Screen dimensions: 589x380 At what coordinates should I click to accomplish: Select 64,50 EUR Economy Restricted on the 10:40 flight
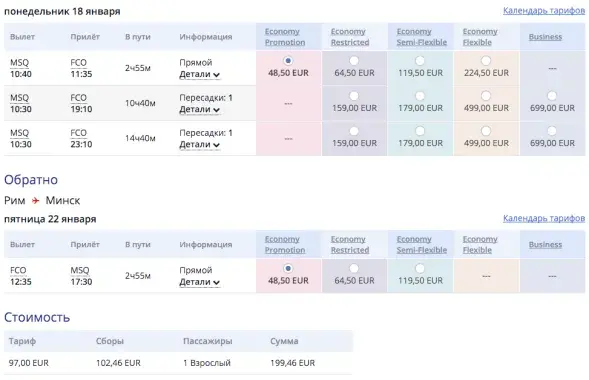click(354, 61)
